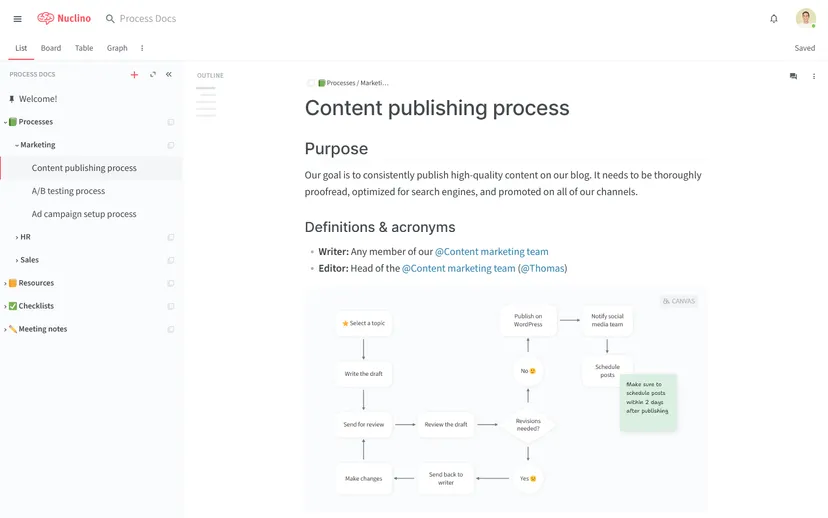Click the pin icon next to Welcome!

[12, 99]
